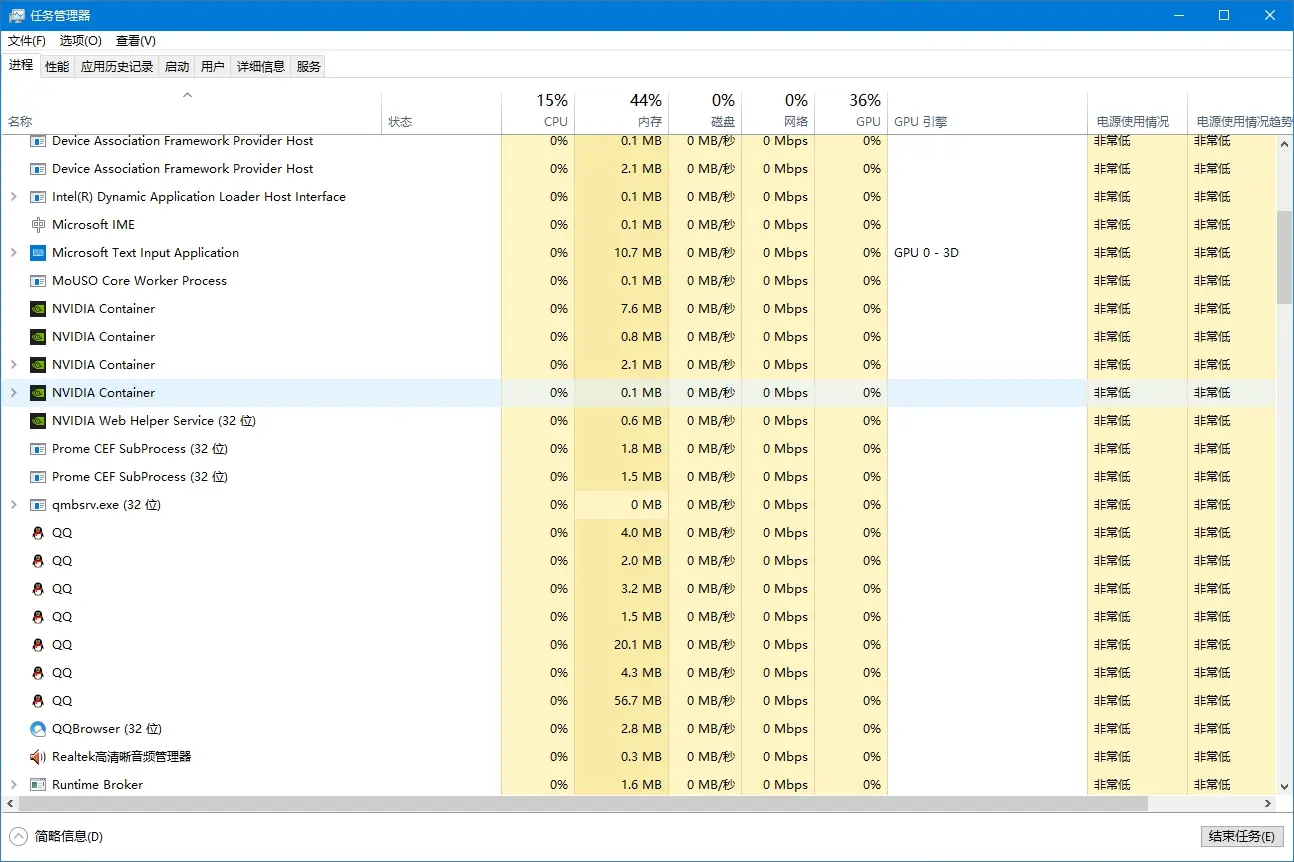Image resolution: width=1294 pixels, height=862 pixels.
Task: Sort by the 内存 column header
Action: click(x=622, y=111)
